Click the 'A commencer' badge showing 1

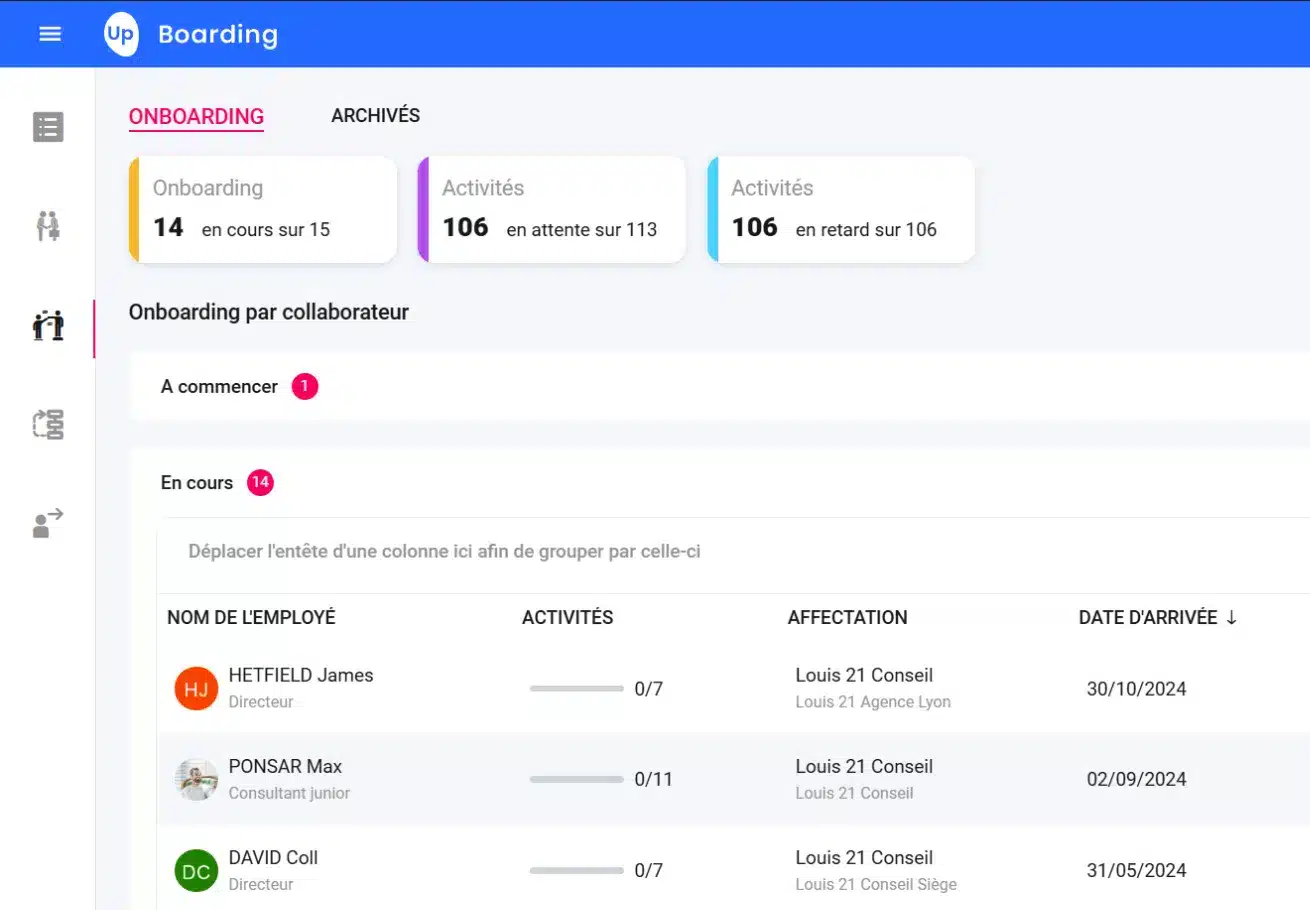tap(305, 386)
